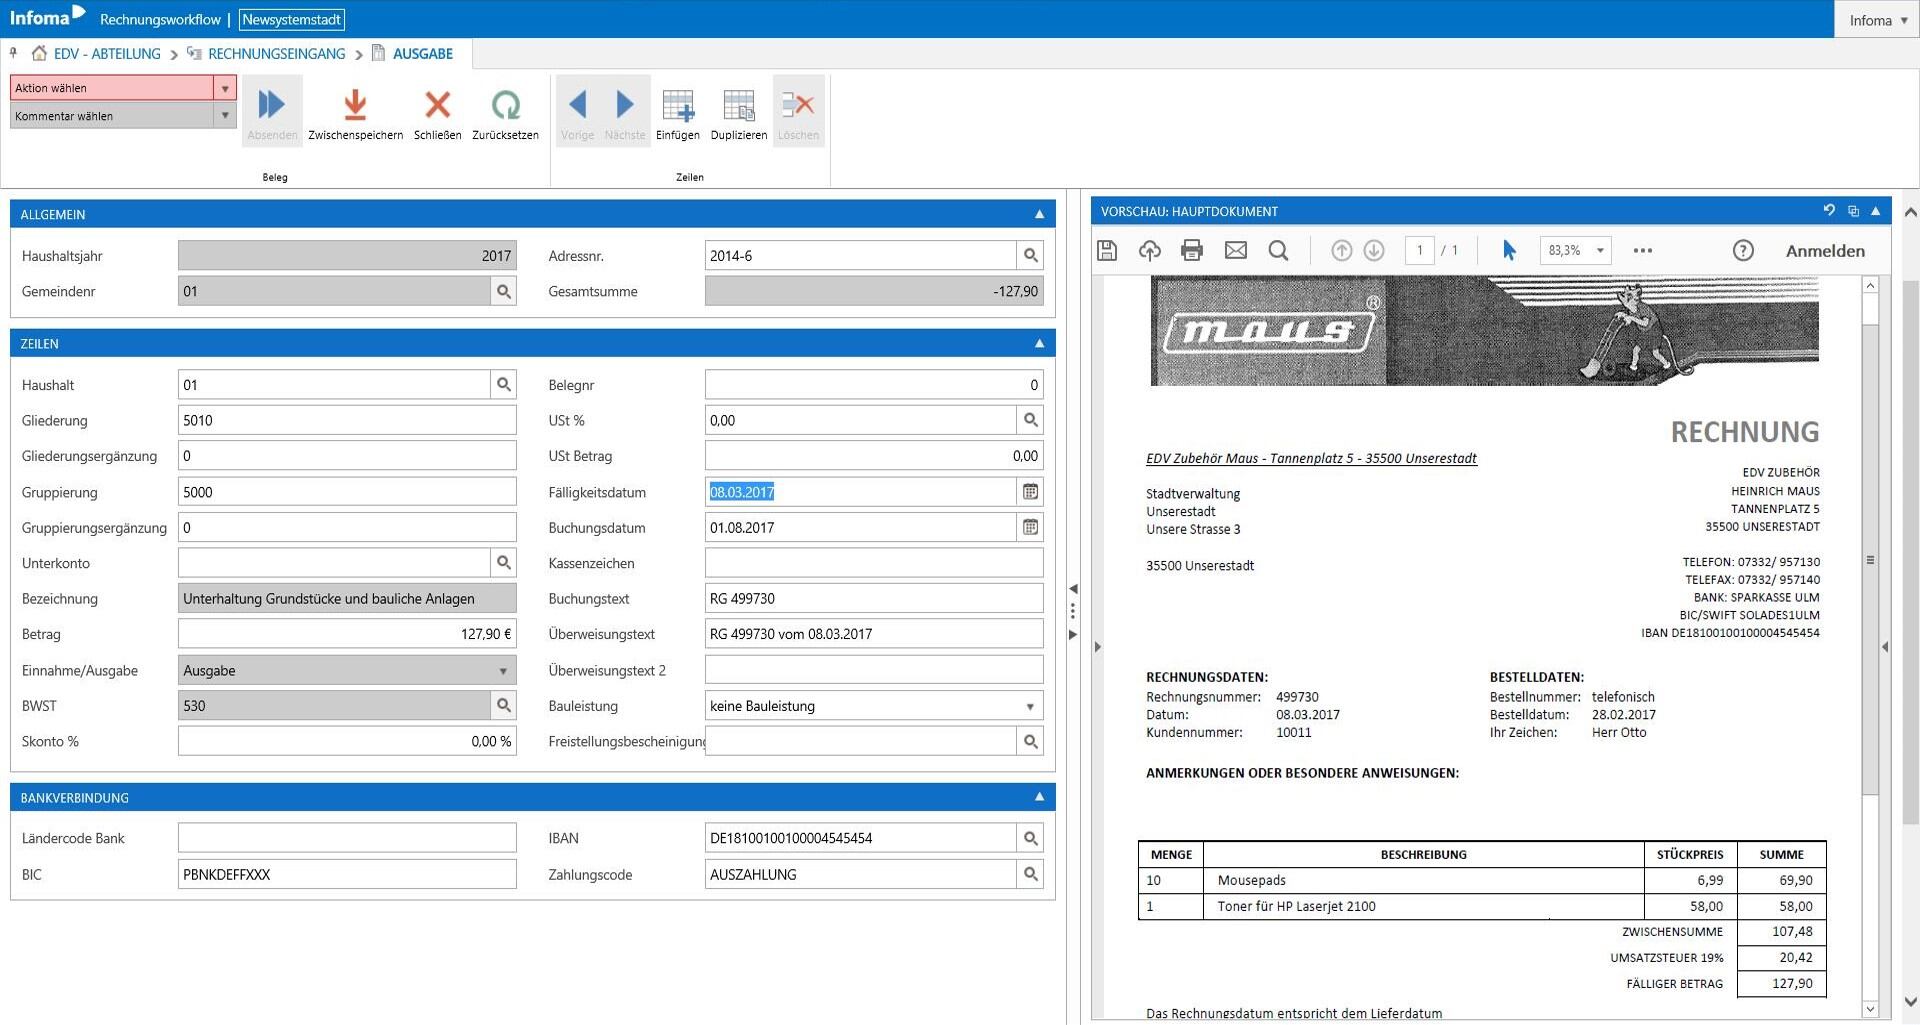Collapse the BANKVERBINDUNG section
The height and width of the screenshot is (1025, 1920).
[x=1039, y=797]
